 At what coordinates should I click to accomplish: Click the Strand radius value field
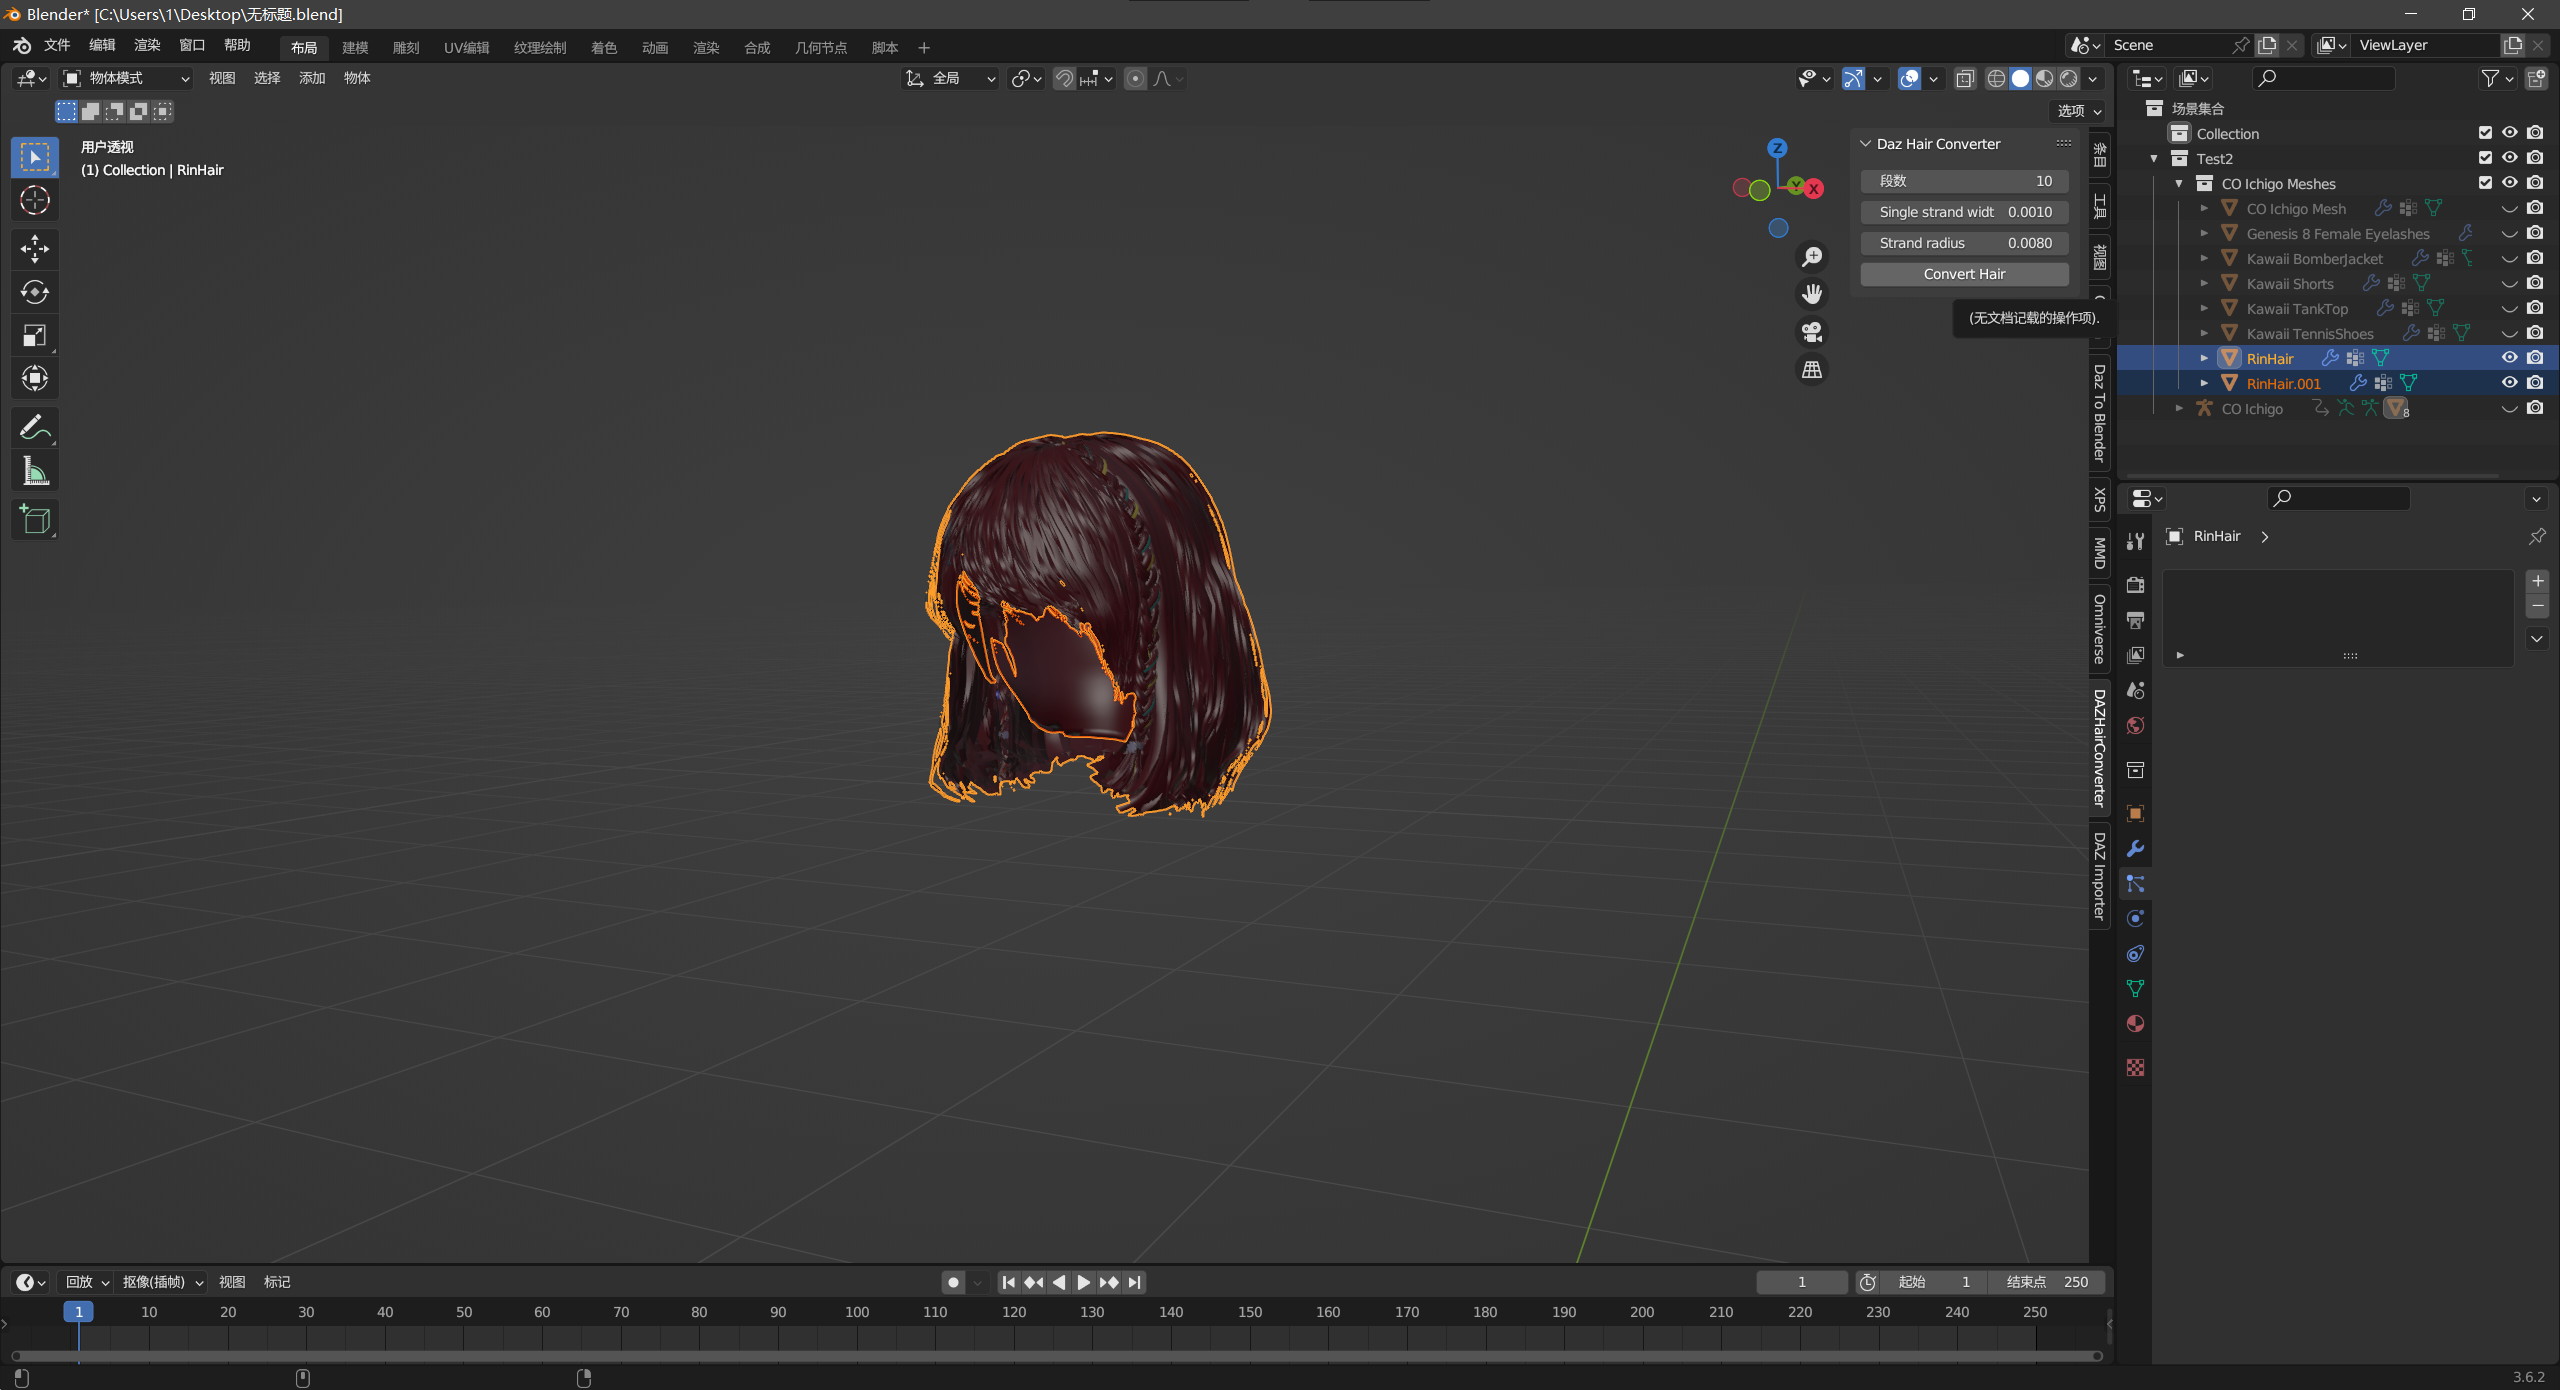(x=1964, y=243)
